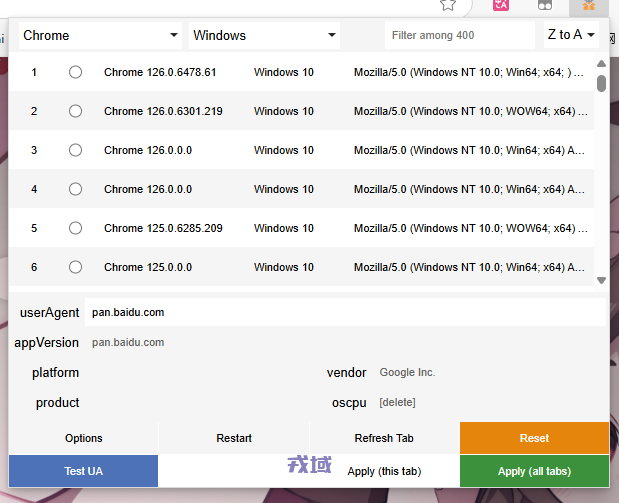This screenshot has width=619, height=503.
Task: Open the Windows OS dropdown
Action: (264, 36)
